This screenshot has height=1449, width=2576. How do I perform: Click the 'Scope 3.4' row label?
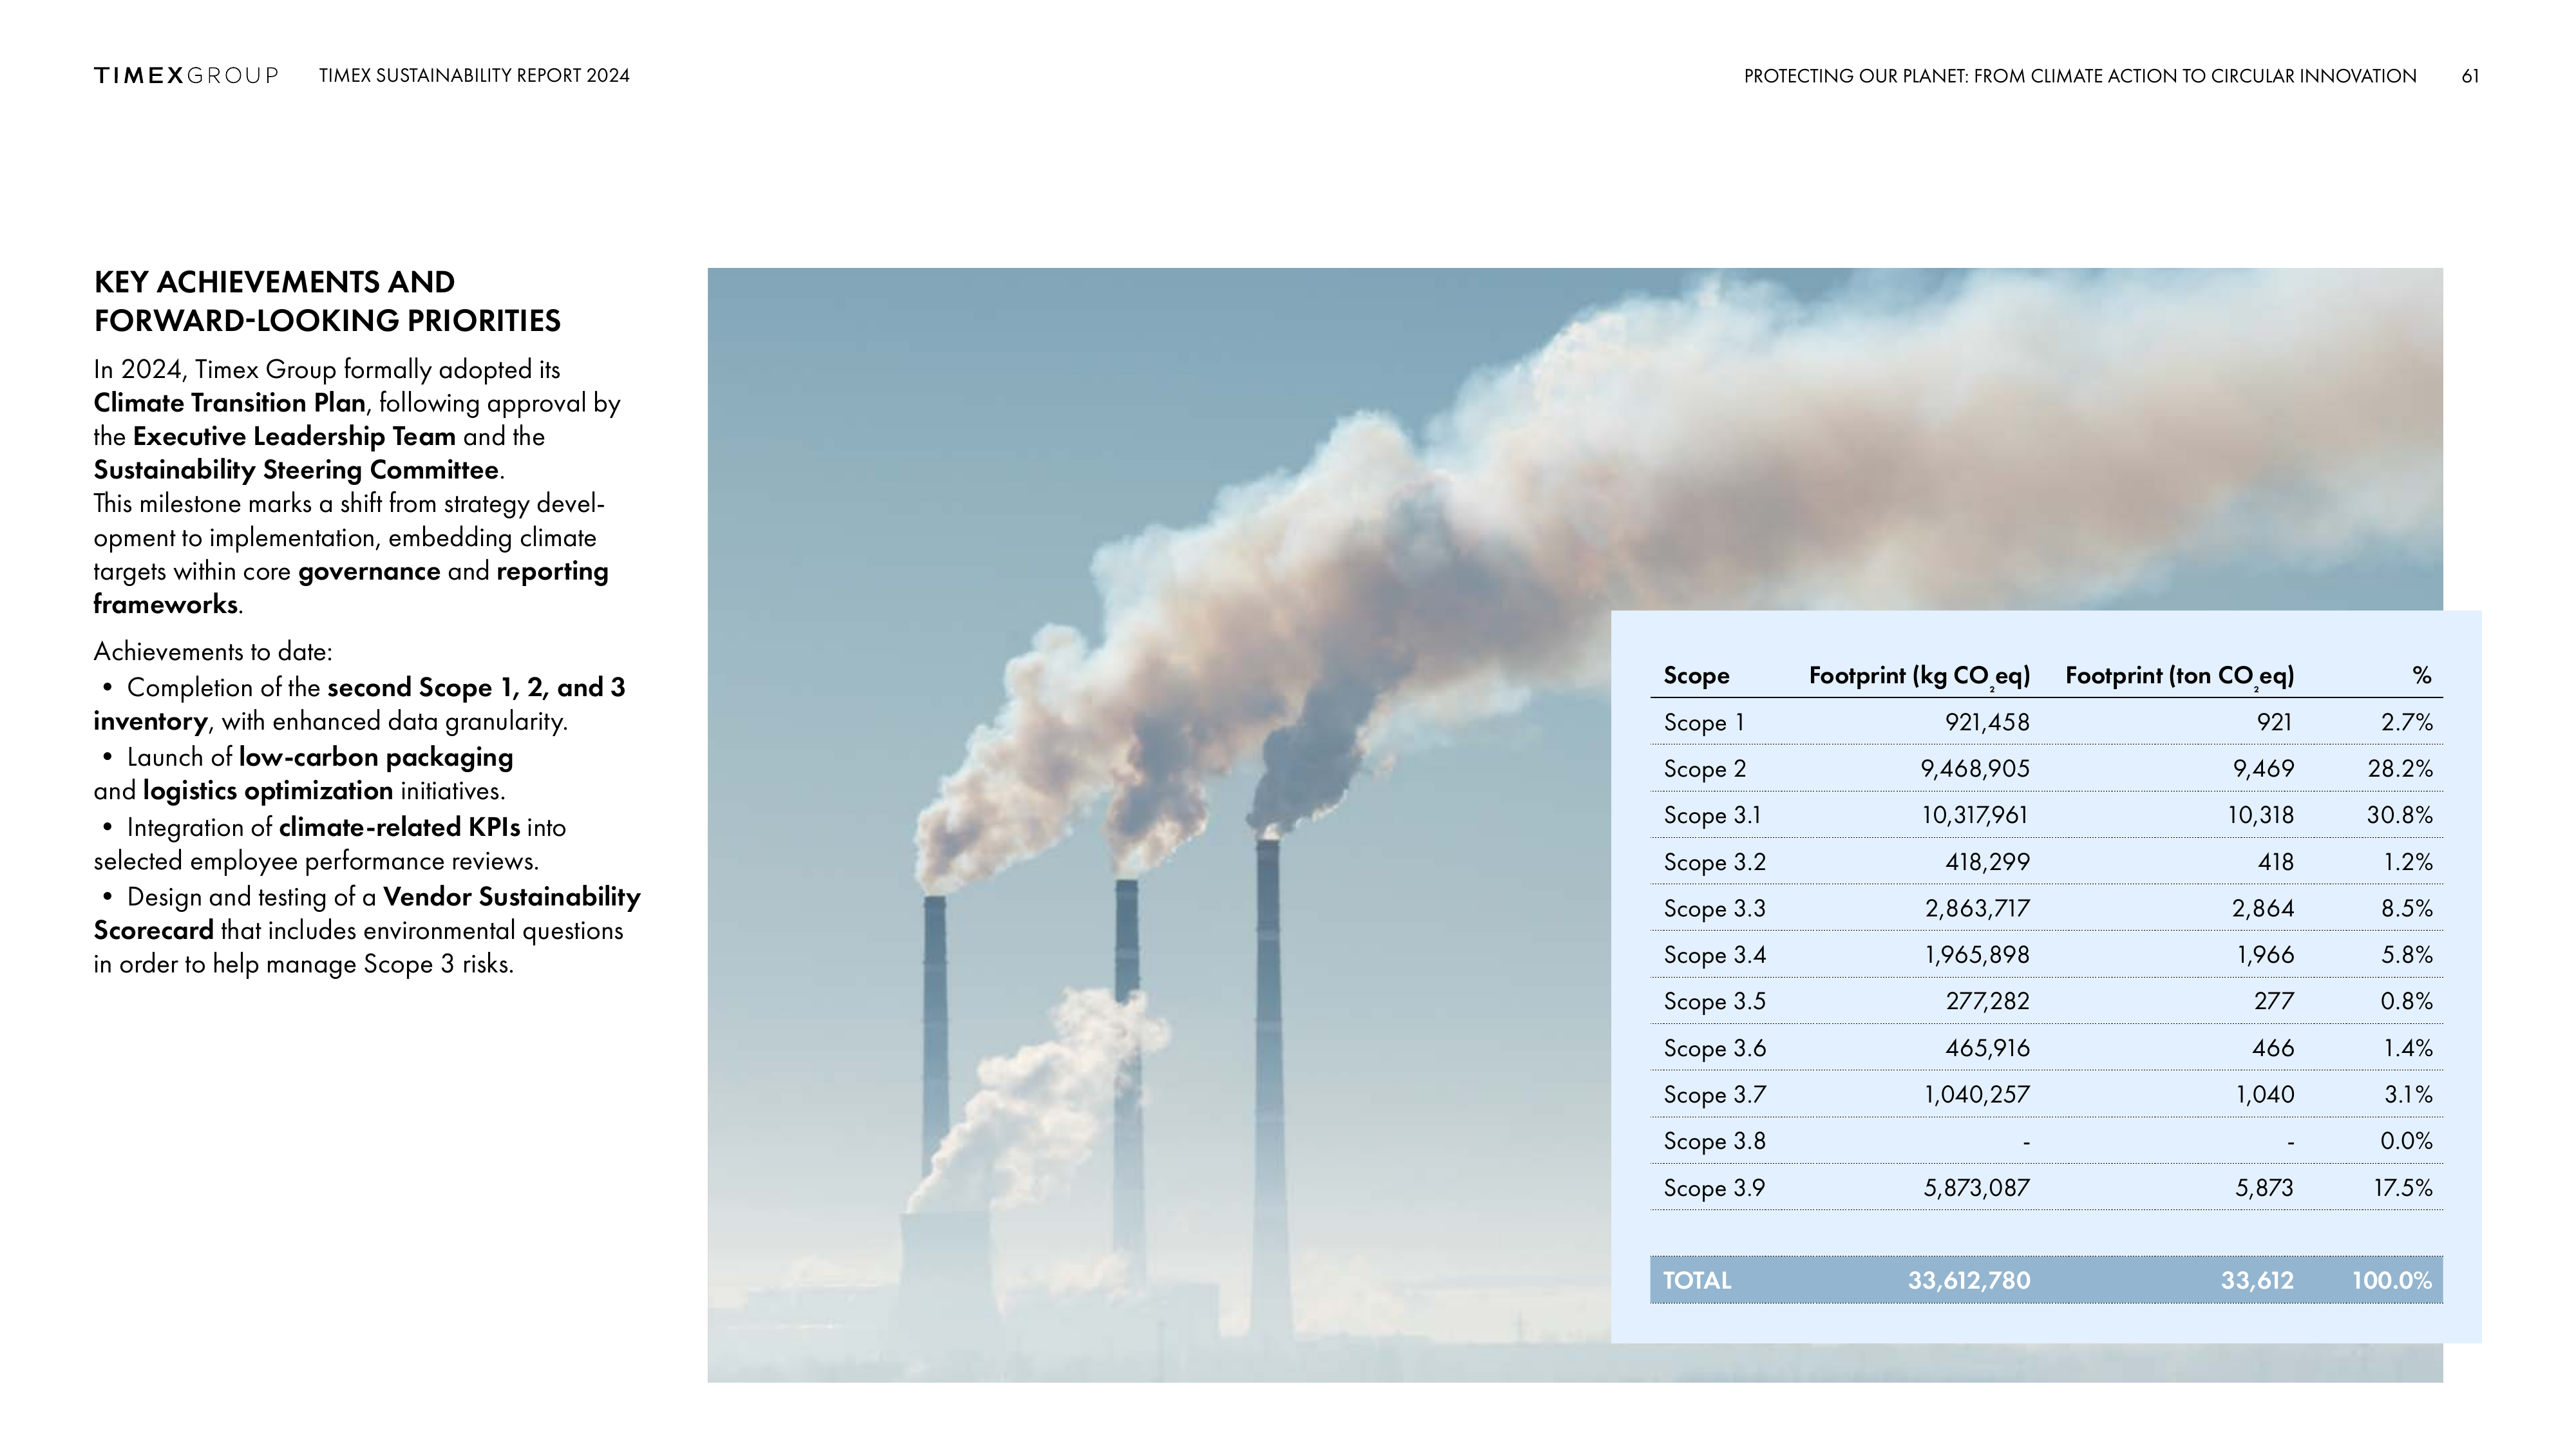pos(1714,955)
